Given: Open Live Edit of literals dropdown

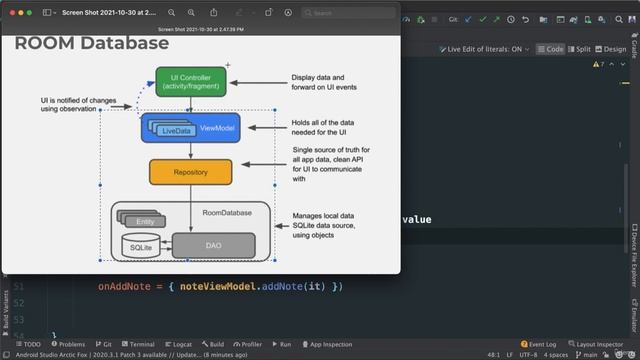Looking at the screenshot, I should [x=484, y=49].
